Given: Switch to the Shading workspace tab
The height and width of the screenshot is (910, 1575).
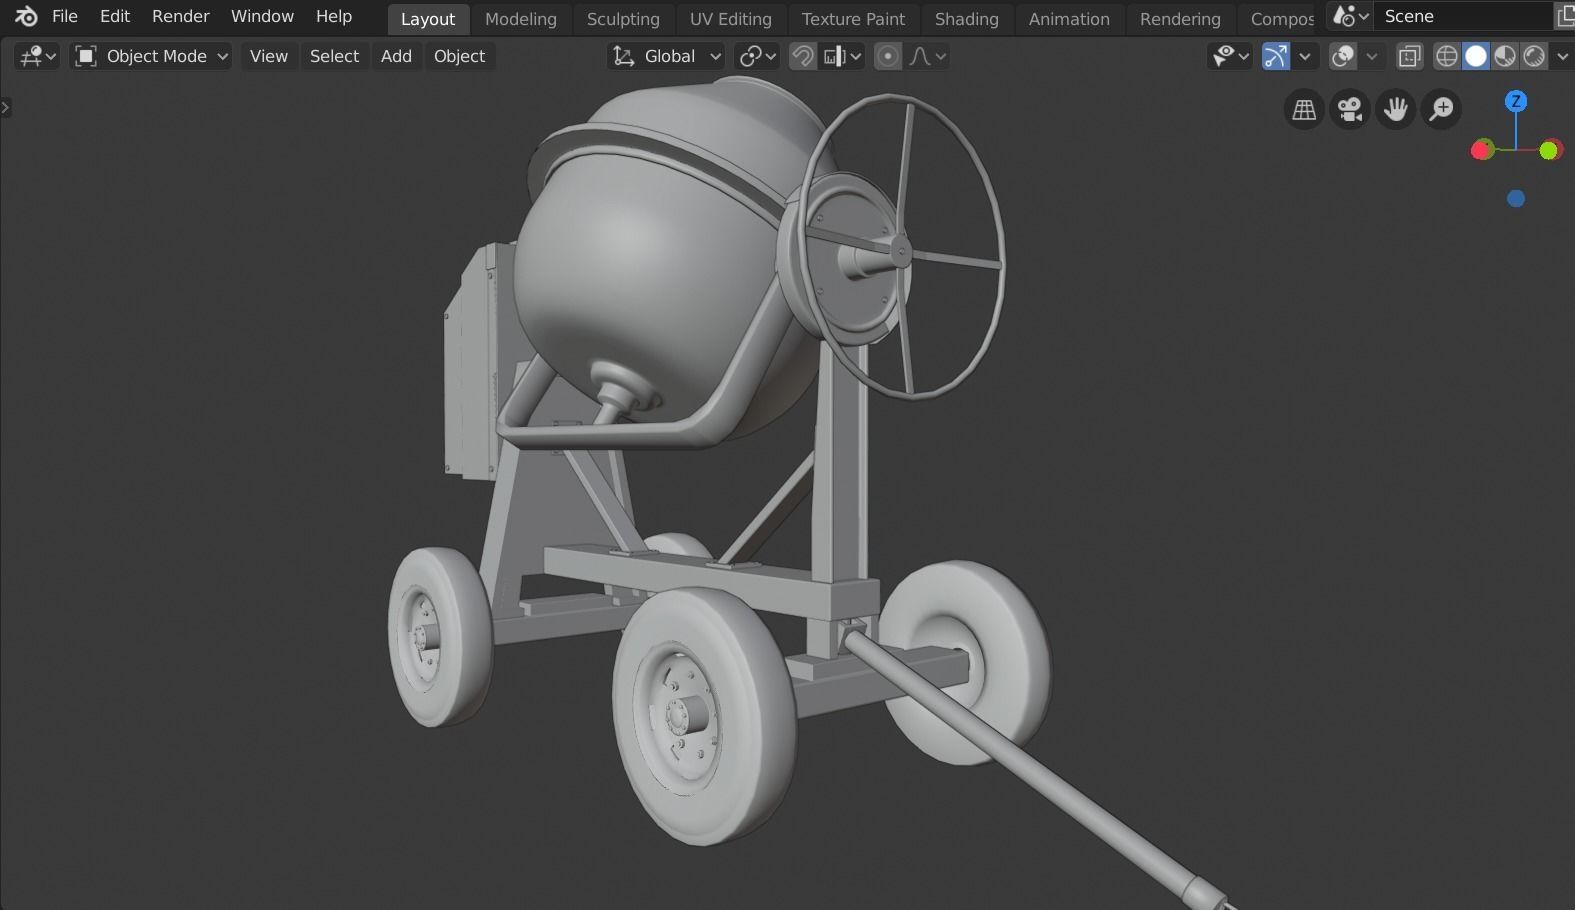Looking at the screenshot, I should (966, 19).
